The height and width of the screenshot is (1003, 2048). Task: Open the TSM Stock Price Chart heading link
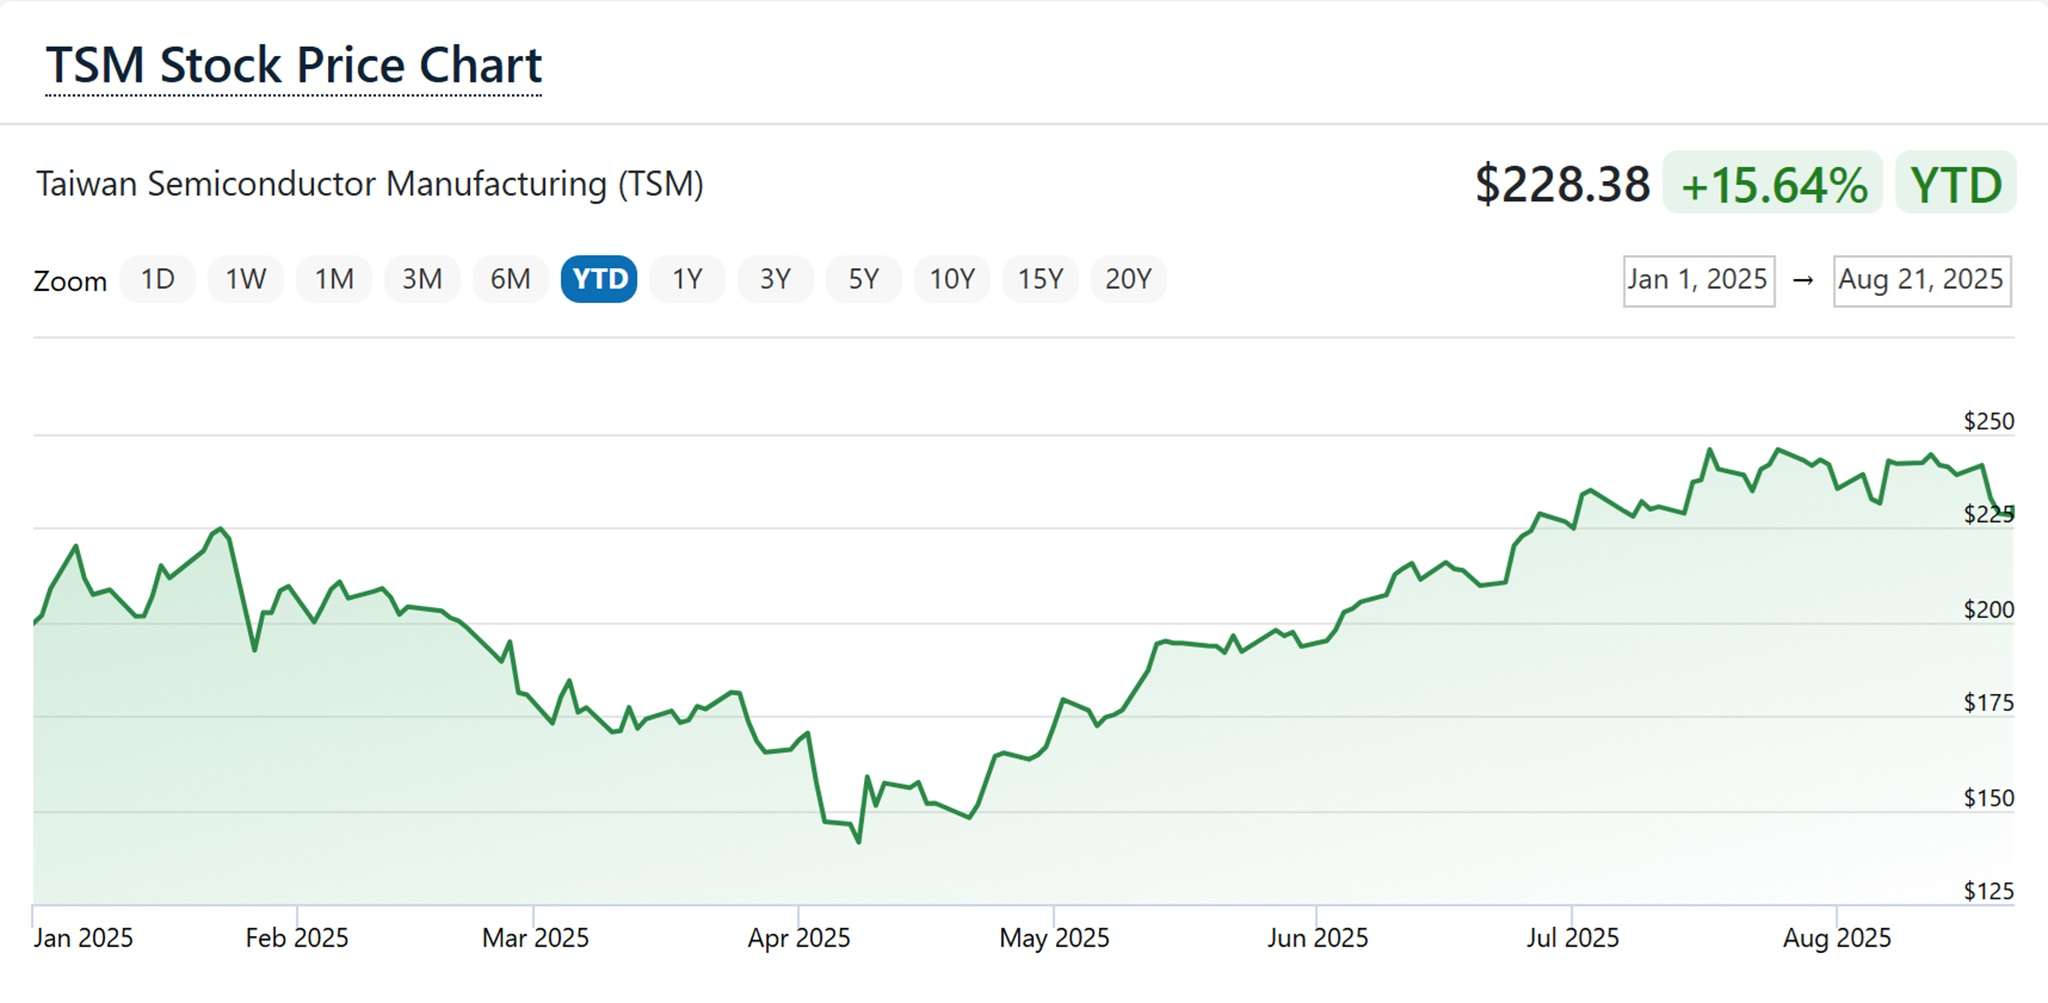(293, 66)
